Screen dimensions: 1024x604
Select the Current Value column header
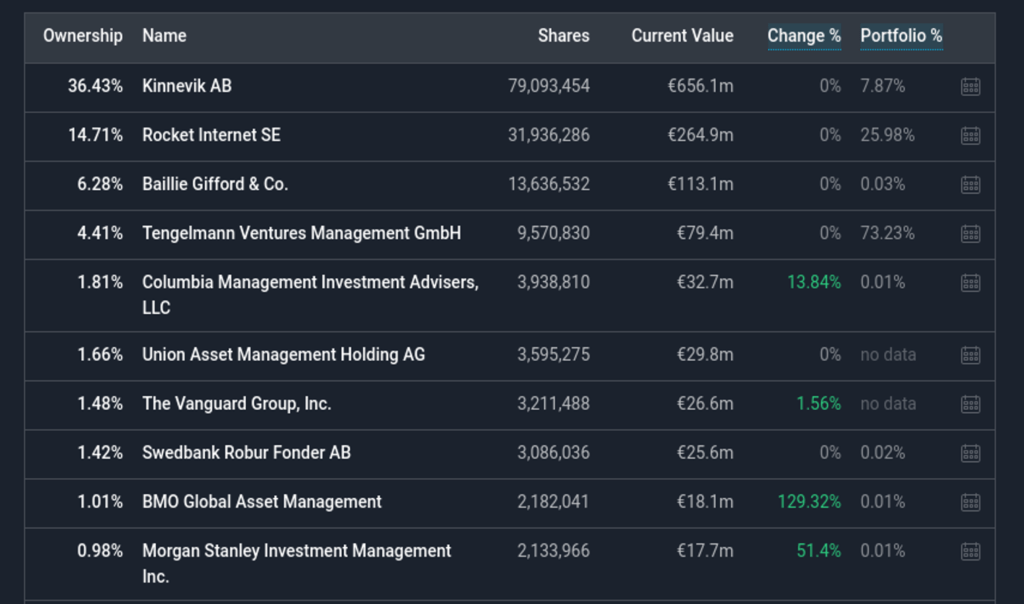pyautogui.click(x=682, y=36)
